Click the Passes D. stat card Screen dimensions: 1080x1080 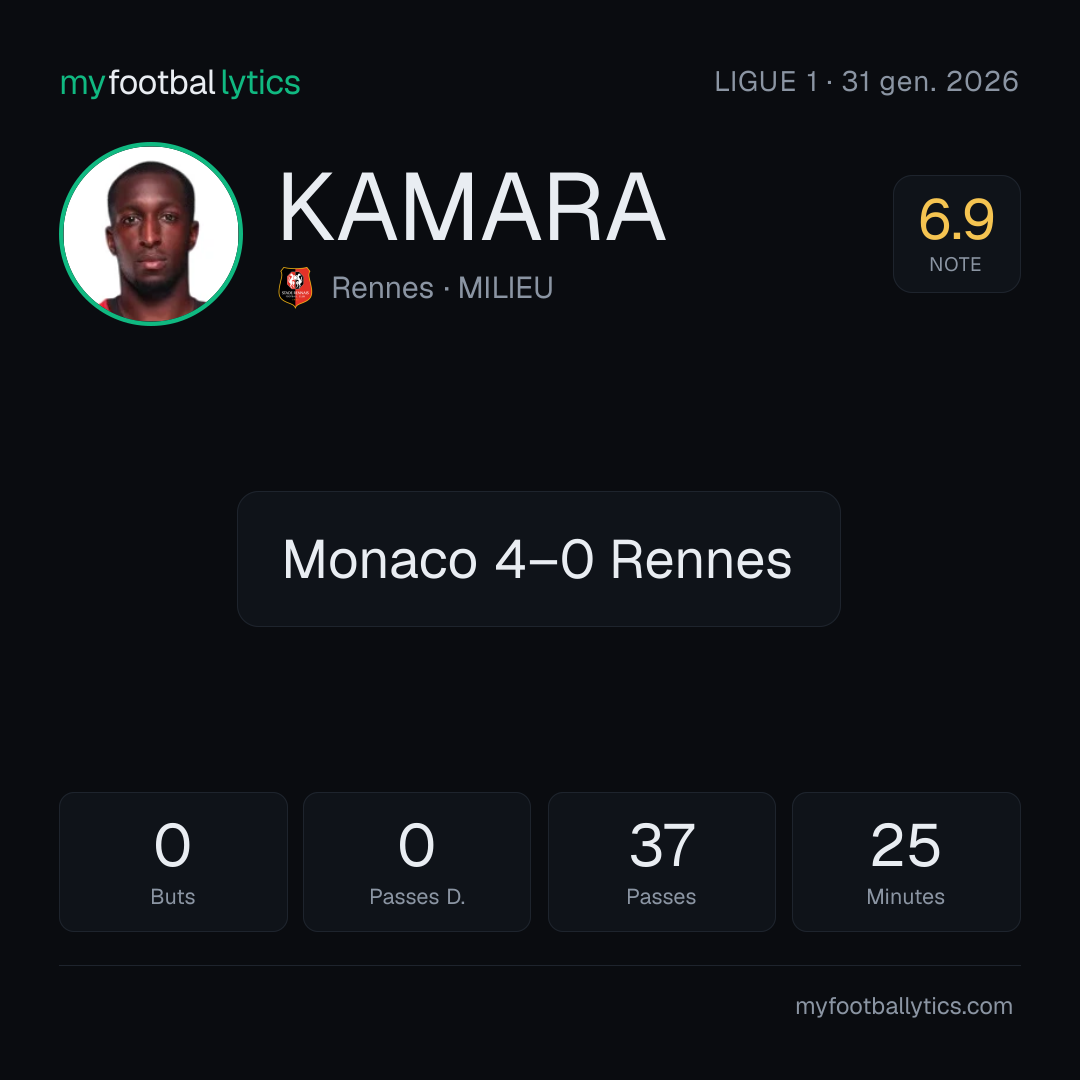tap(417, 862)
